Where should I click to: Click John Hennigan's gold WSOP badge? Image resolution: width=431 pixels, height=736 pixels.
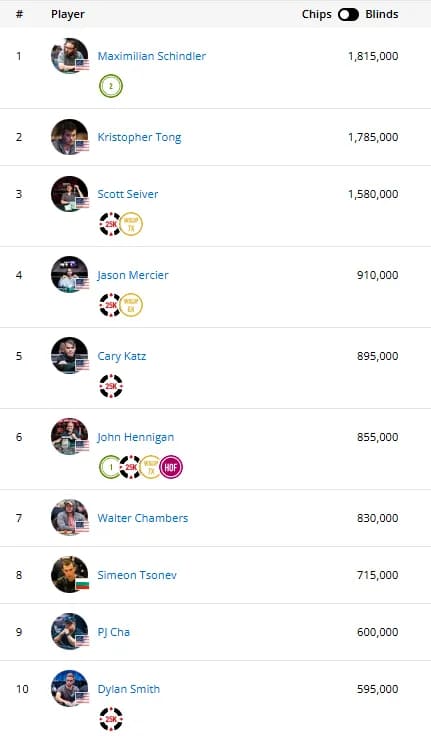(150, 467)
